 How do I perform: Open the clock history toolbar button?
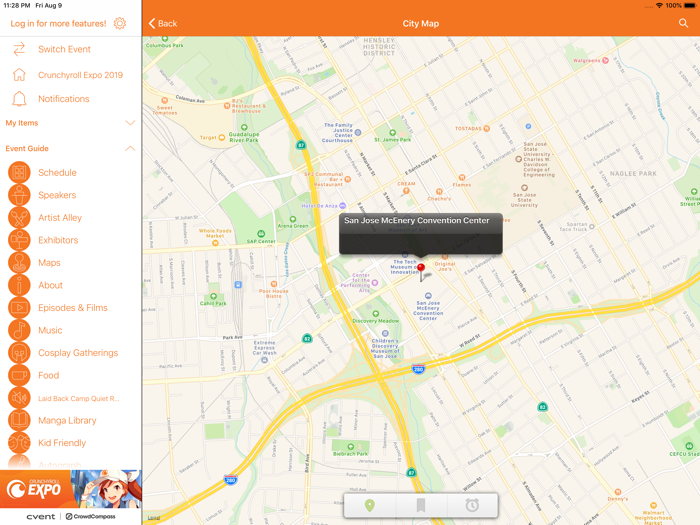pyautogui.click(x=472, y=505)
